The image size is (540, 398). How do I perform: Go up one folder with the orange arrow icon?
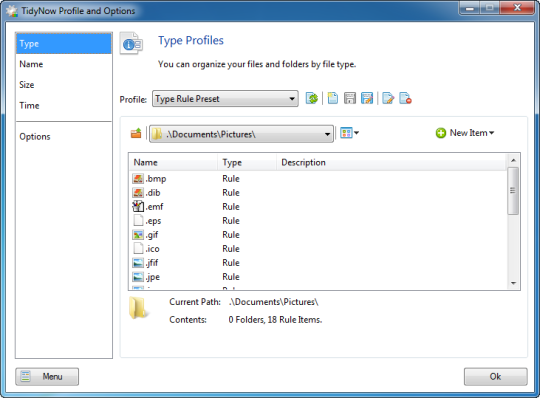tap(136, 133)
